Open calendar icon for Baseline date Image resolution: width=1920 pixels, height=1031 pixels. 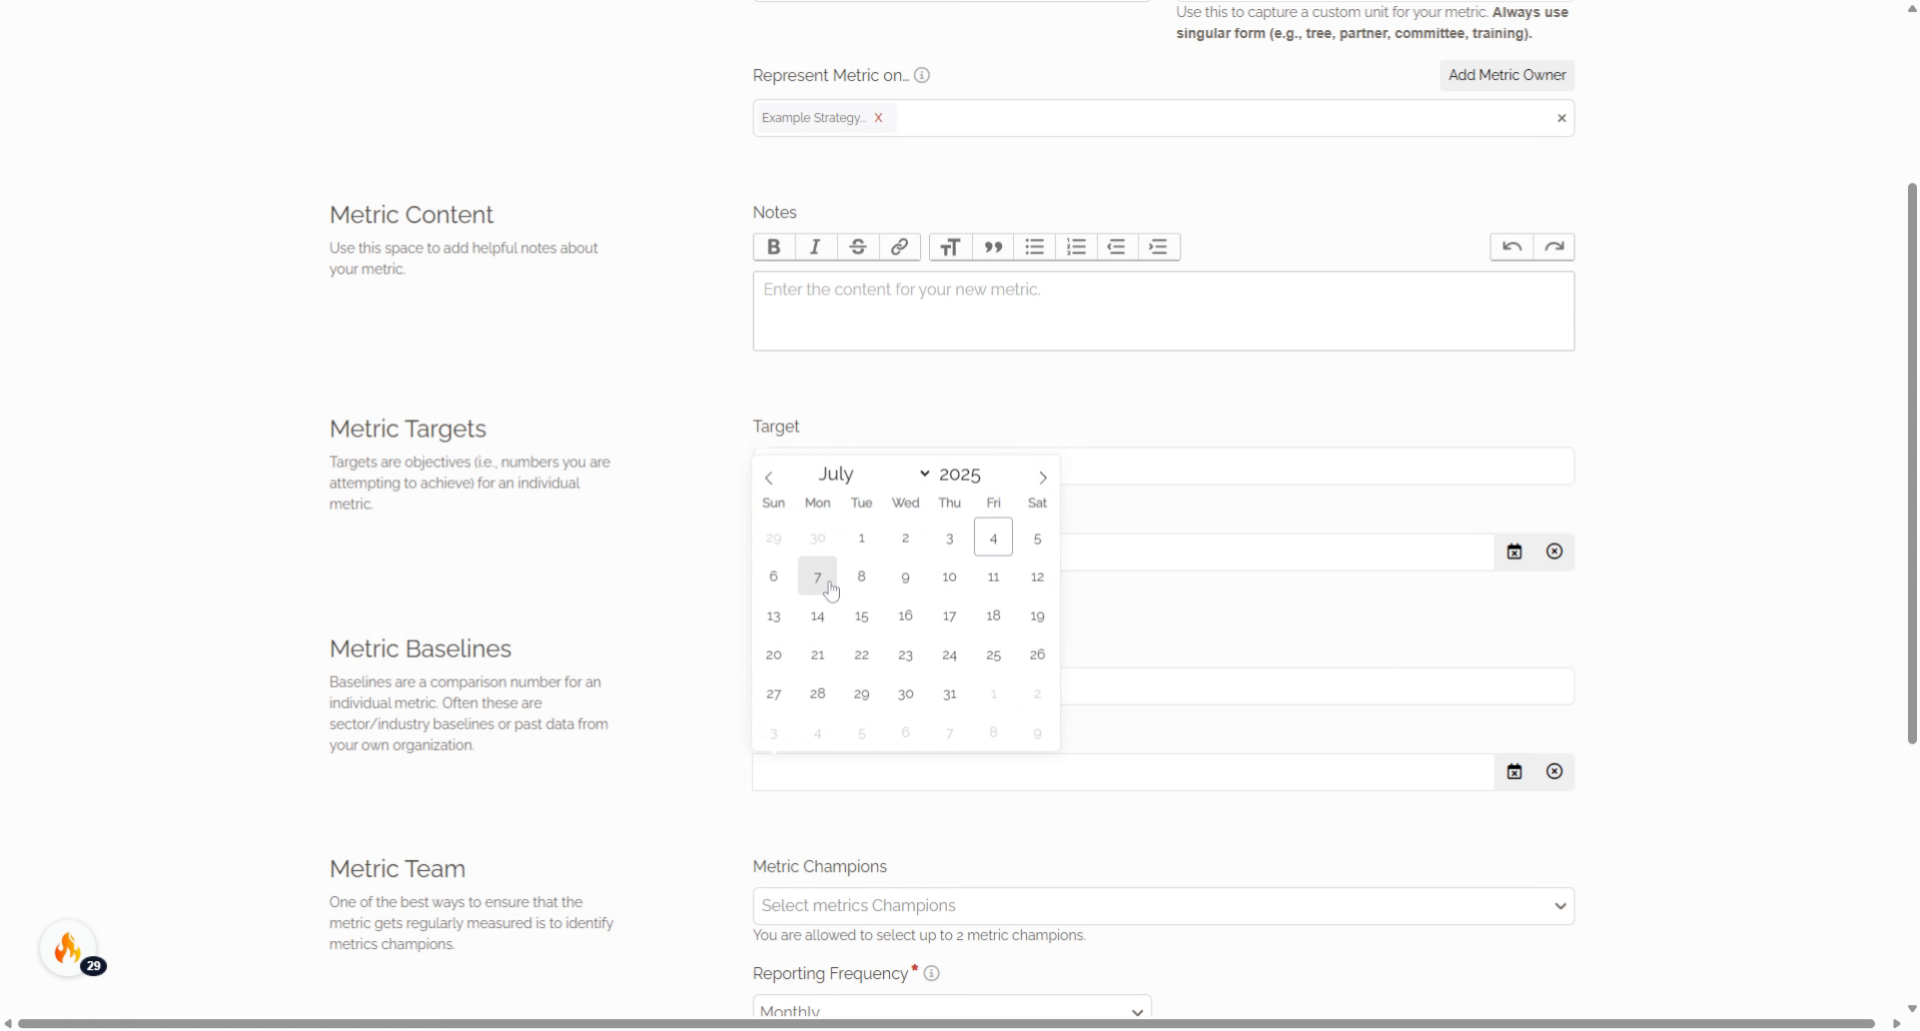click(1514, 772)
